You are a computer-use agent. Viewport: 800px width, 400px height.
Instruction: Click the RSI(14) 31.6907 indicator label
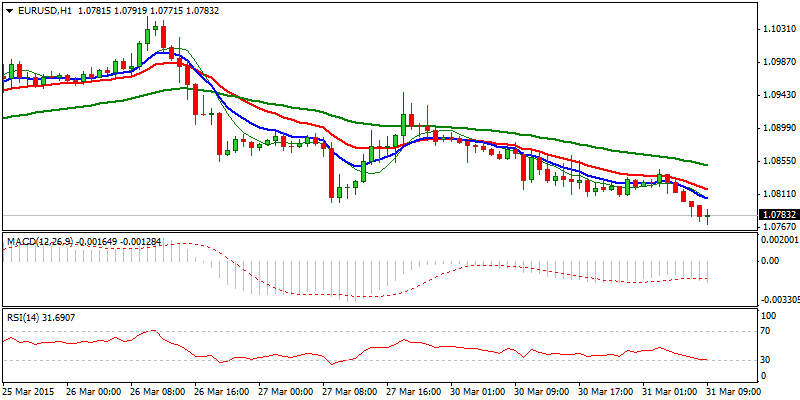[43, 317]
